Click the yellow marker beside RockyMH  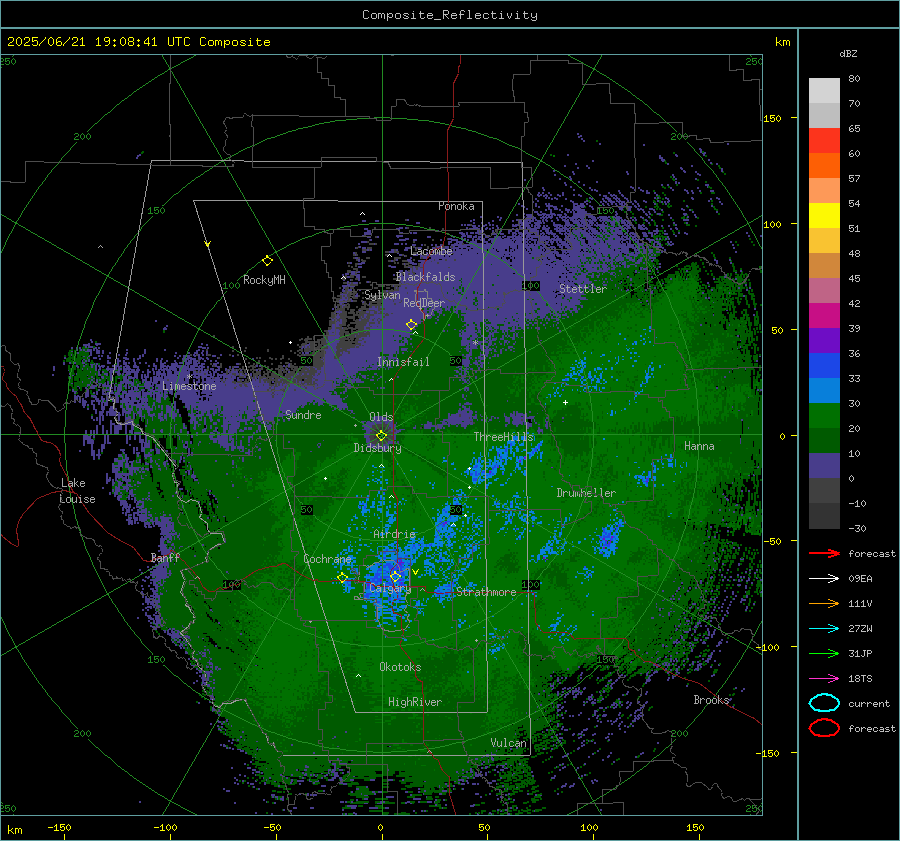pyautogui.click(x=267, y=261)
